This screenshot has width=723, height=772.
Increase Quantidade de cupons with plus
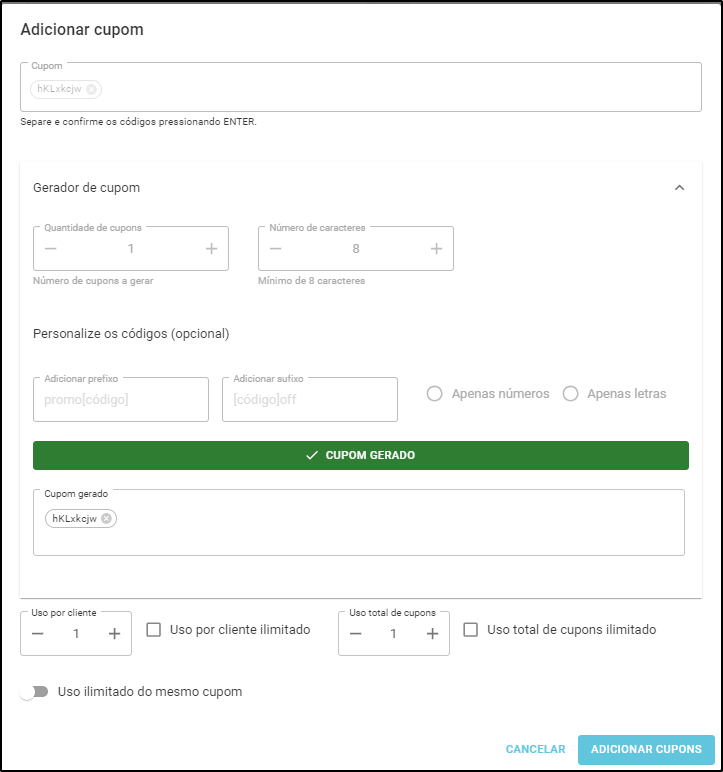coord(211,249)
